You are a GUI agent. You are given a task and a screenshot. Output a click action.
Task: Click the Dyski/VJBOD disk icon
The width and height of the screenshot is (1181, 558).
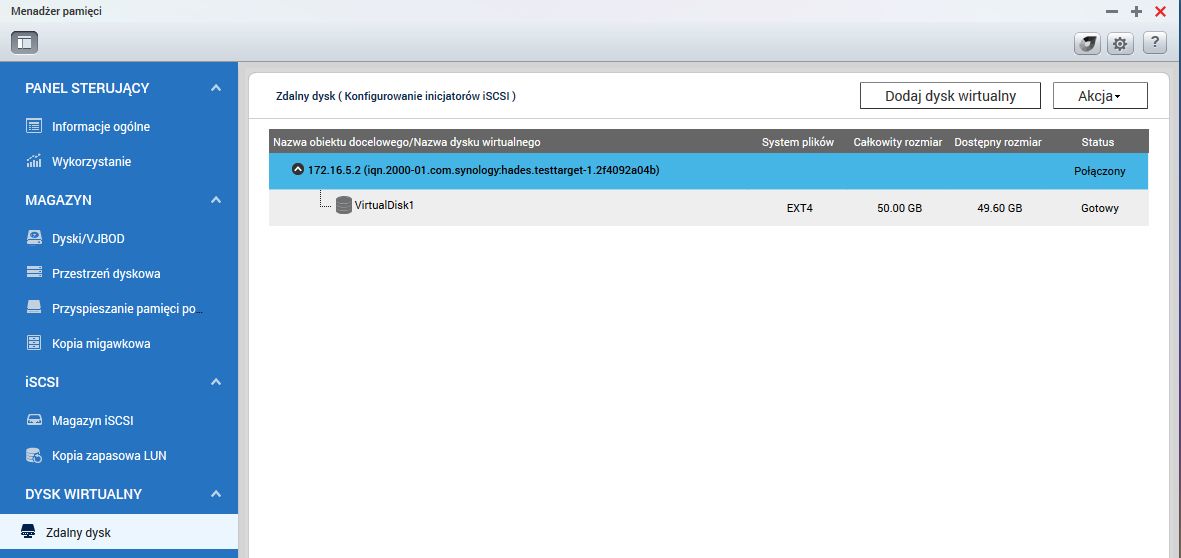[34, 238]
